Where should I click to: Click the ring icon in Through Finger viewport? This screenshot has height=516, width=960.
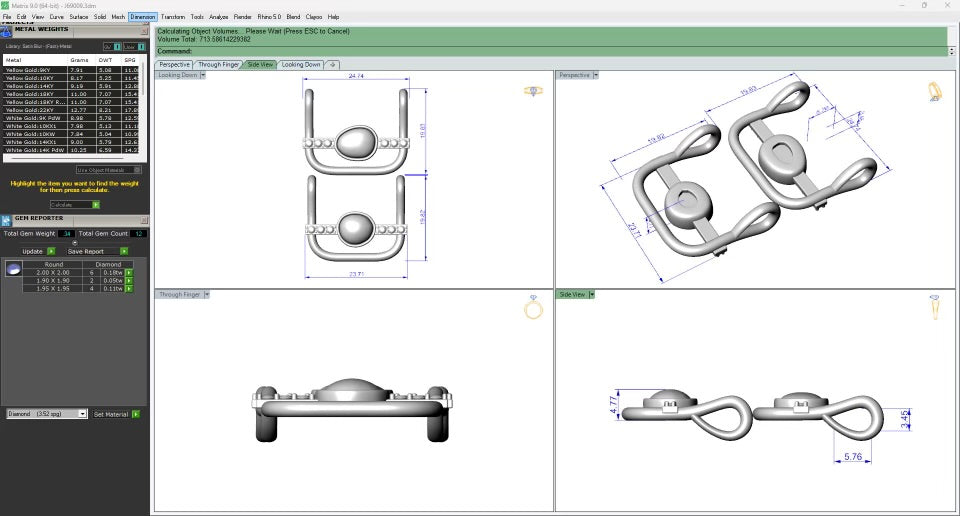tap(533, 309)
